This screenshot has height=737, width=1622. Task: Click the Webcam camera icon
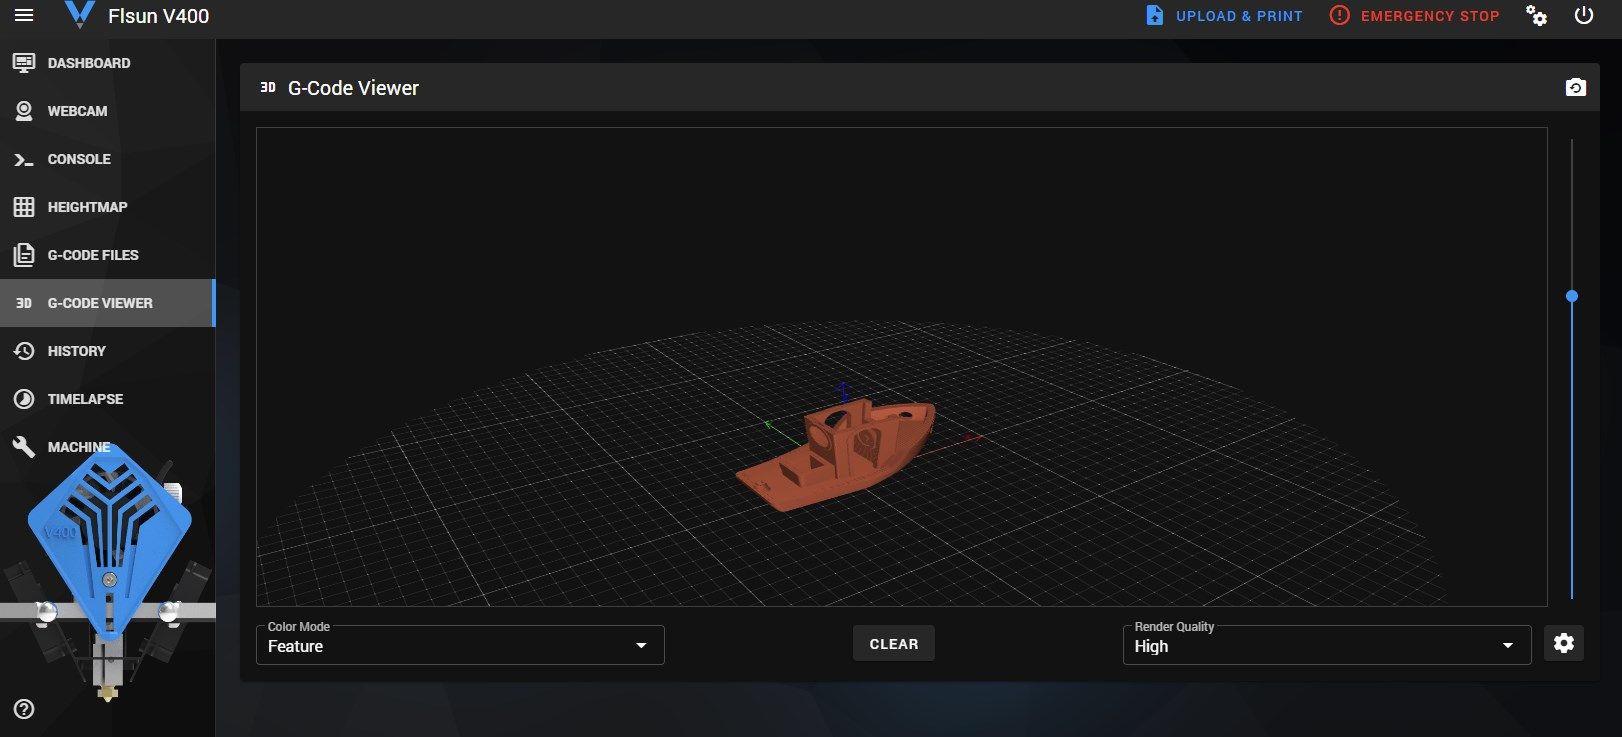(24, 111)
